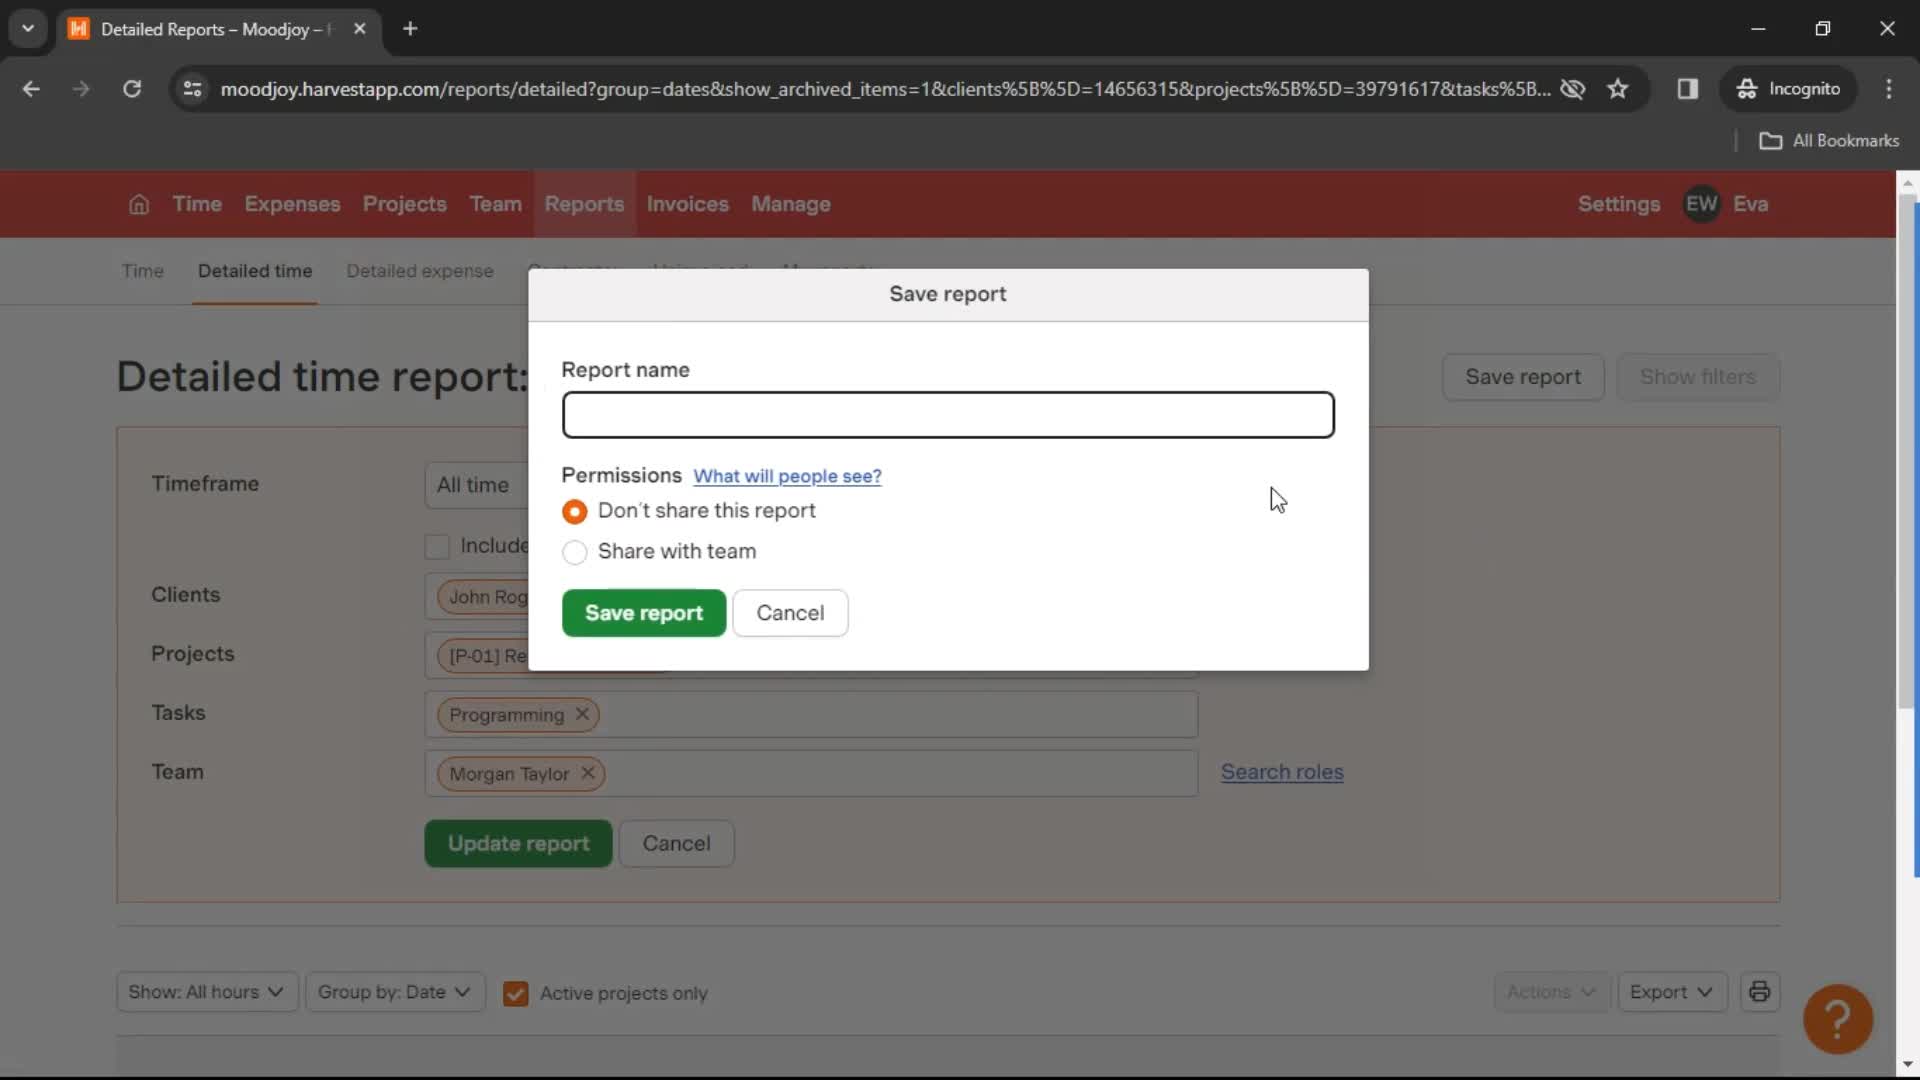The image size is (1920, 1080).
Task: Open the Projects section
Action: 404,204
